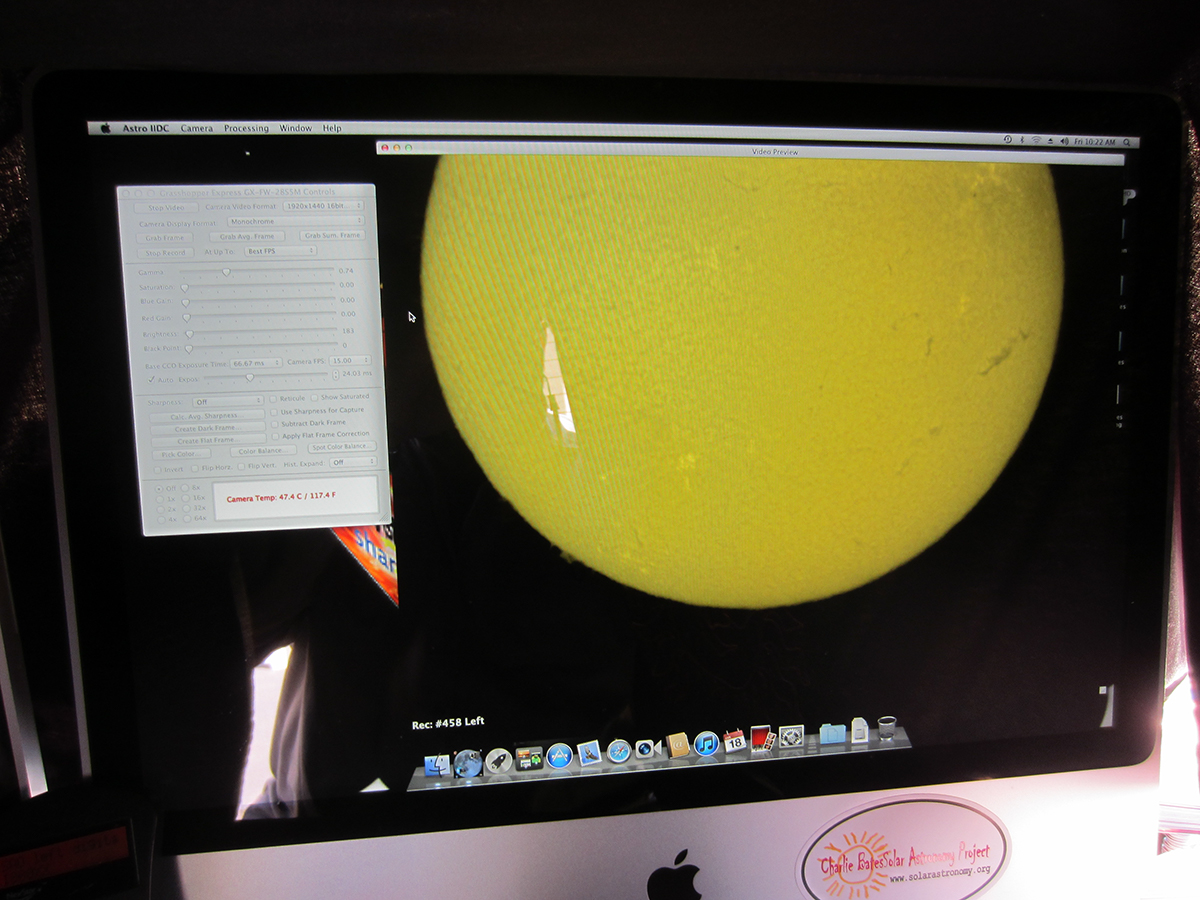The height and width of the screenshot is (900, 1200).
Task: Open Base CCD Exposure Time dropdown
Action: point(257,363)
